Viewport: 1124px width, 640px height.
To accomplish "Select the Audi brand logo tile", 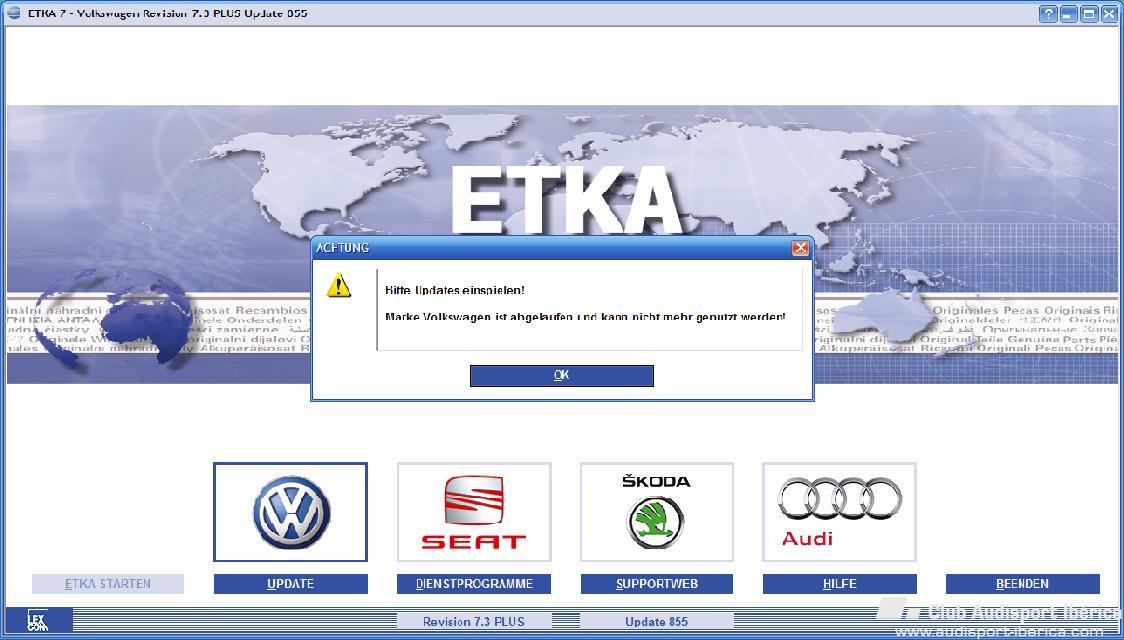I will [839, 512].
